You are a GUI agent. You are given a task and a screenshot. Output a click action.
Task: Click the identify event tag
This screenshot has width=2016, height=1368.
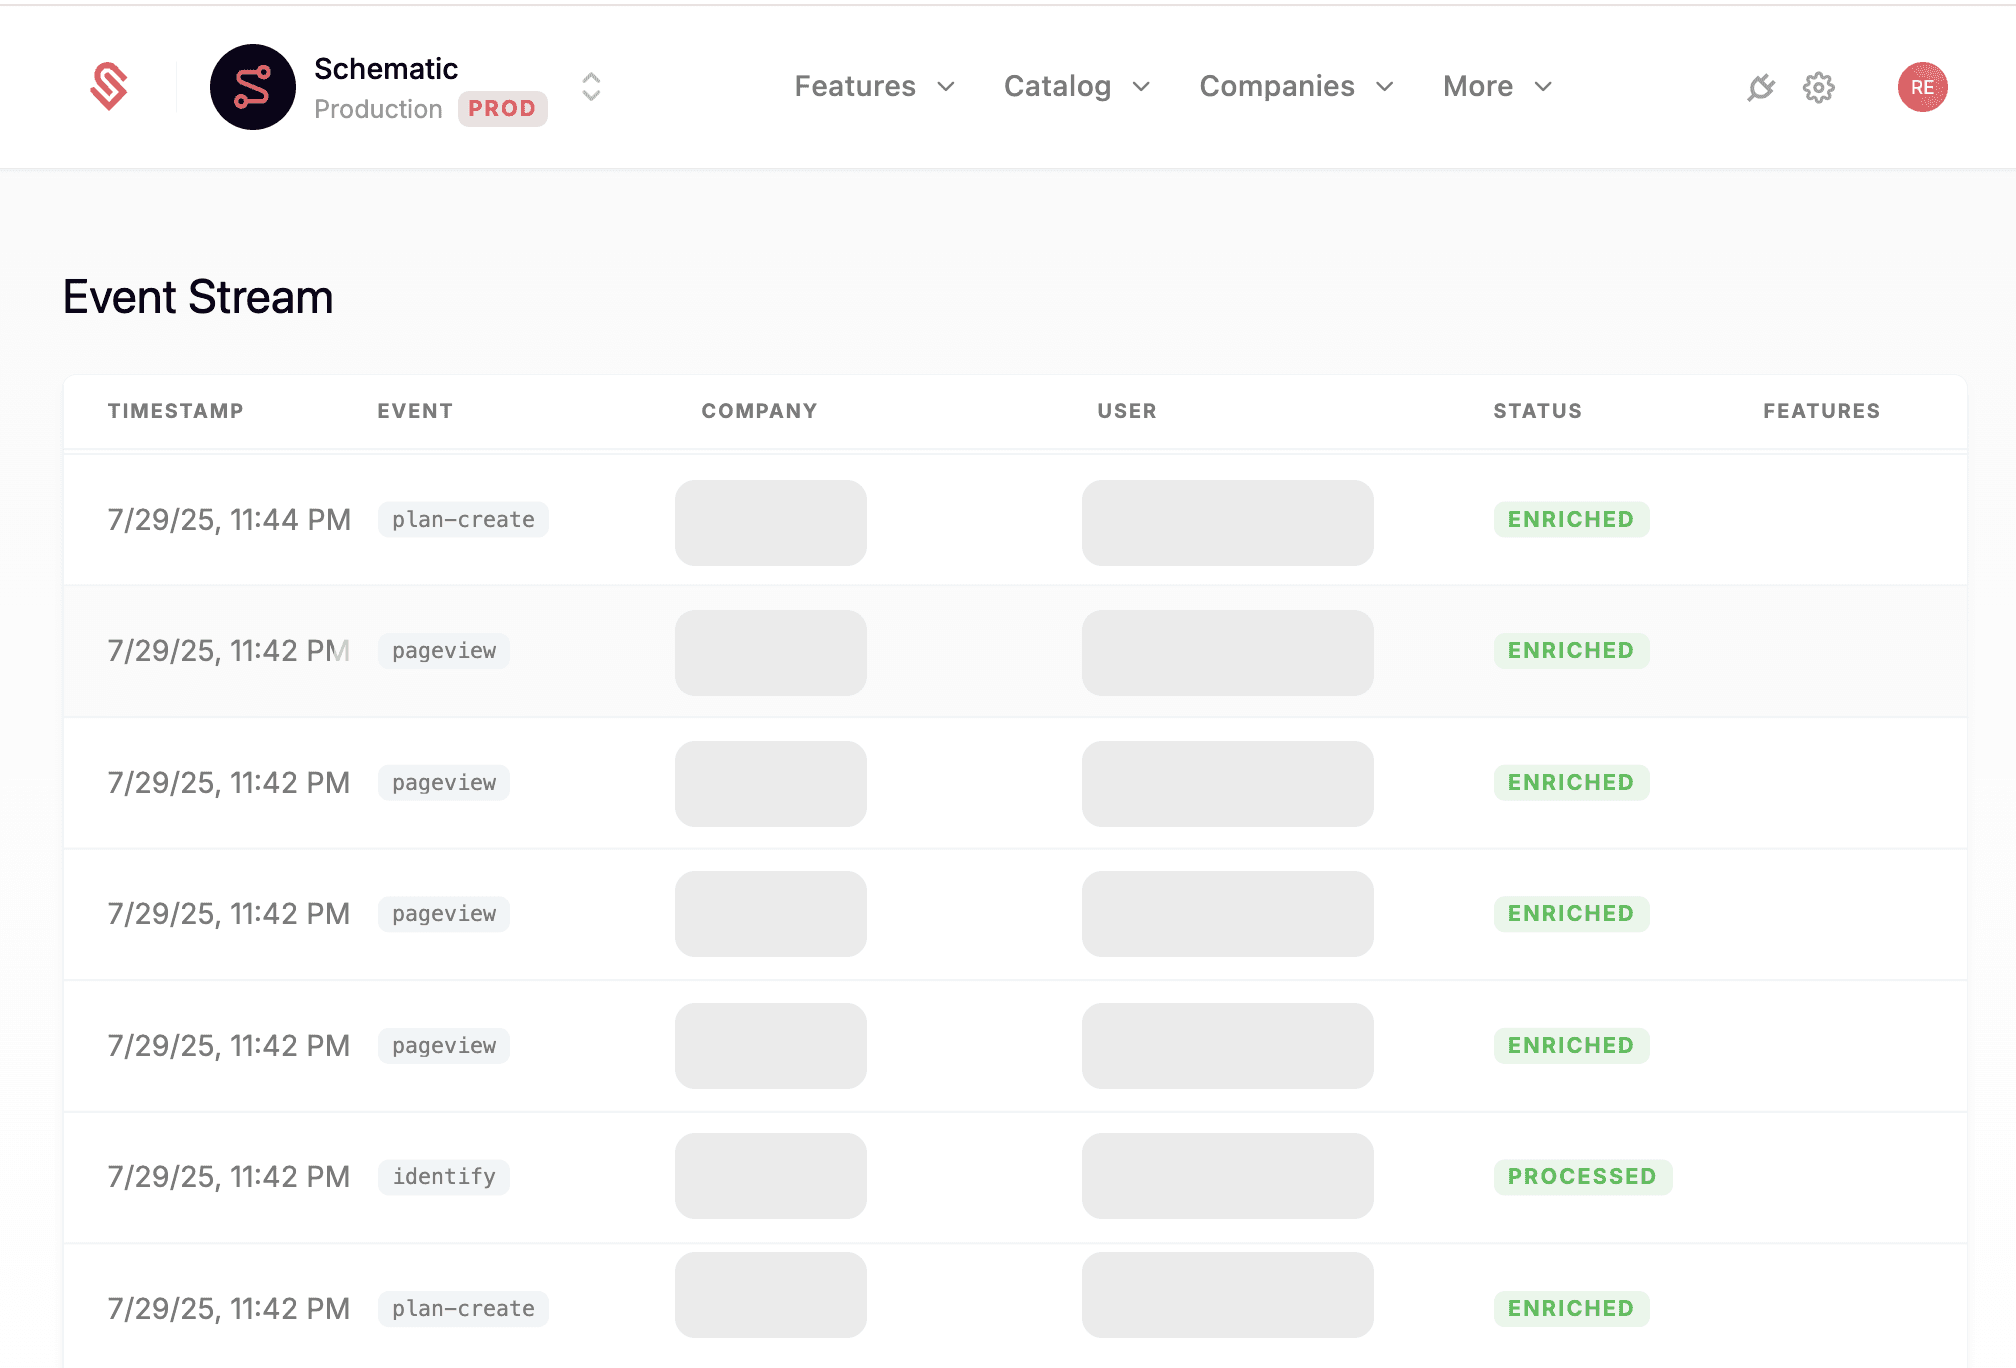[444, 1177]
